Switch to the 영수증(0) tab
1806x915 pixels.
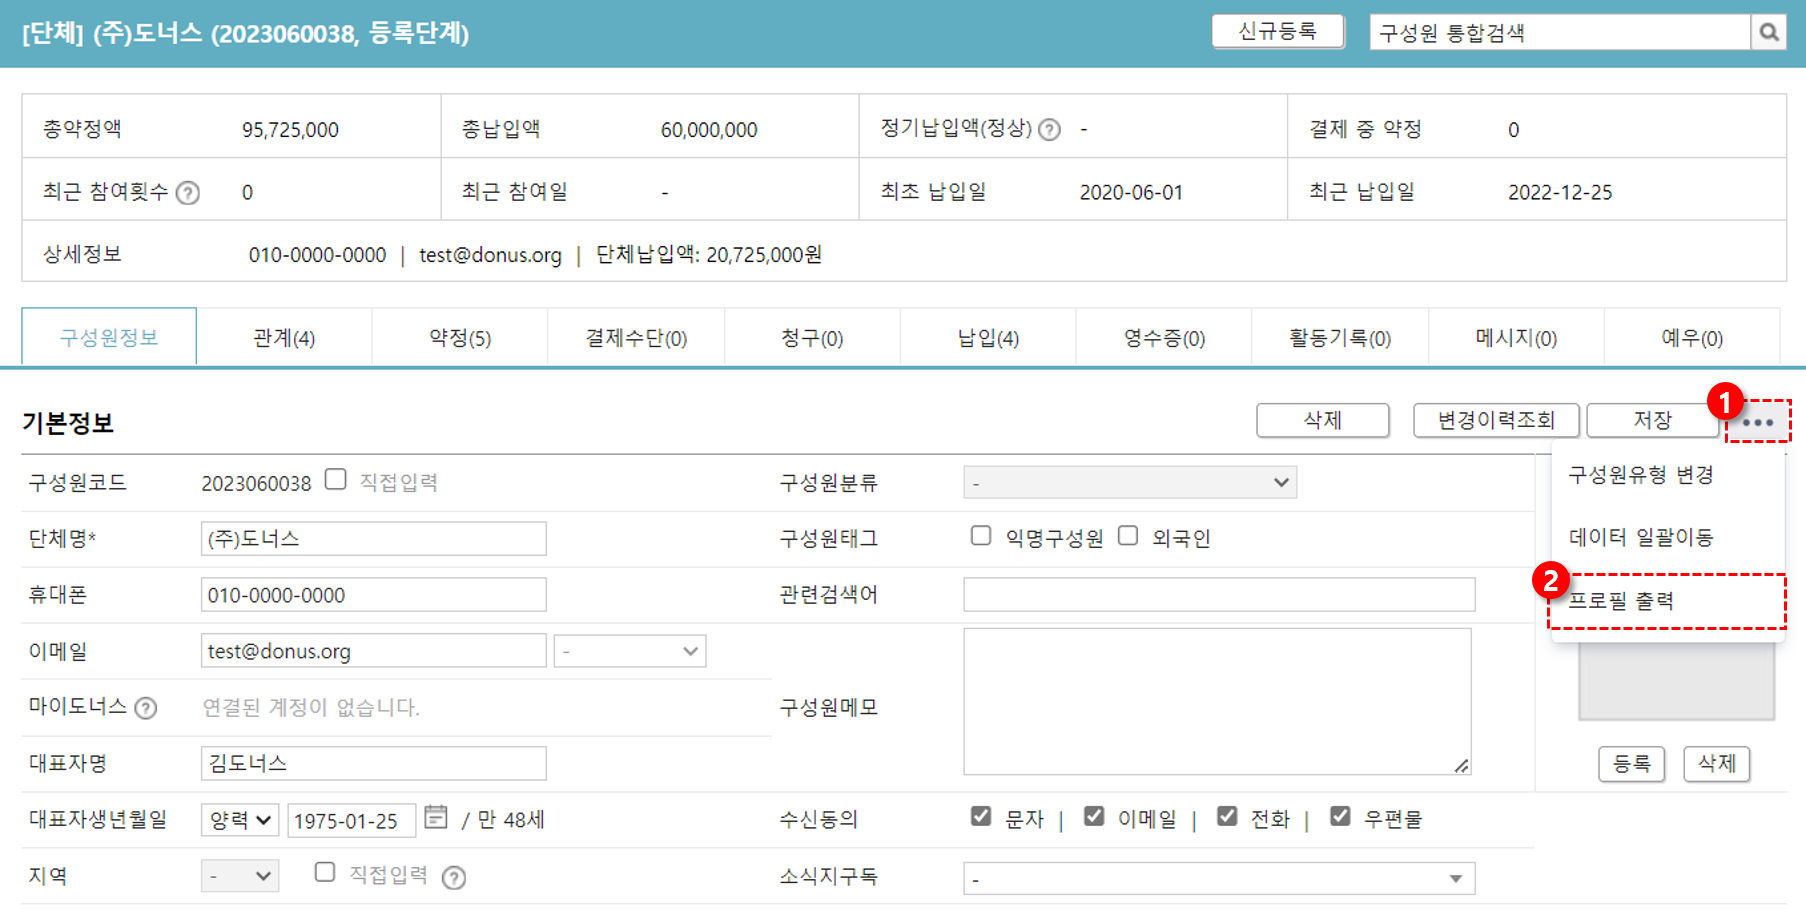click(x=1164, y=337)
